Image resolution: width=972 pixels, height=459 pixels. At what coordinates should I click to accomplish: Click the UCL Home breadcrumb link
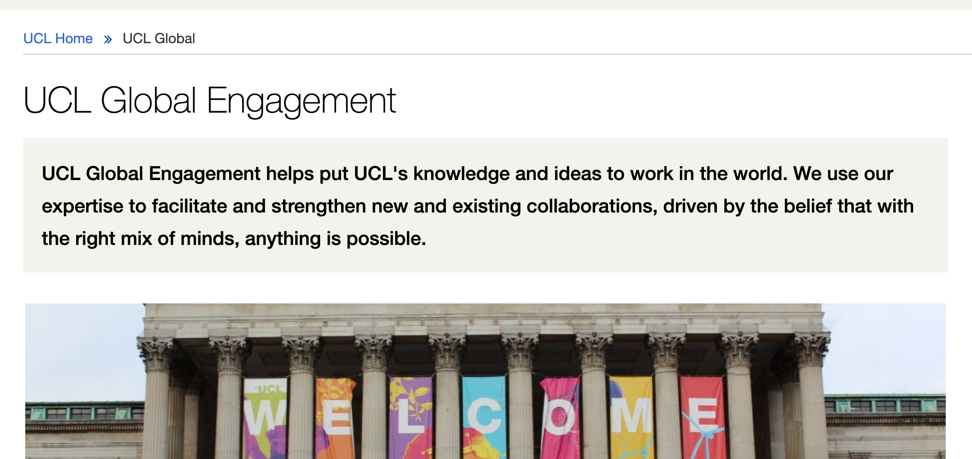(x=58, y=38)
